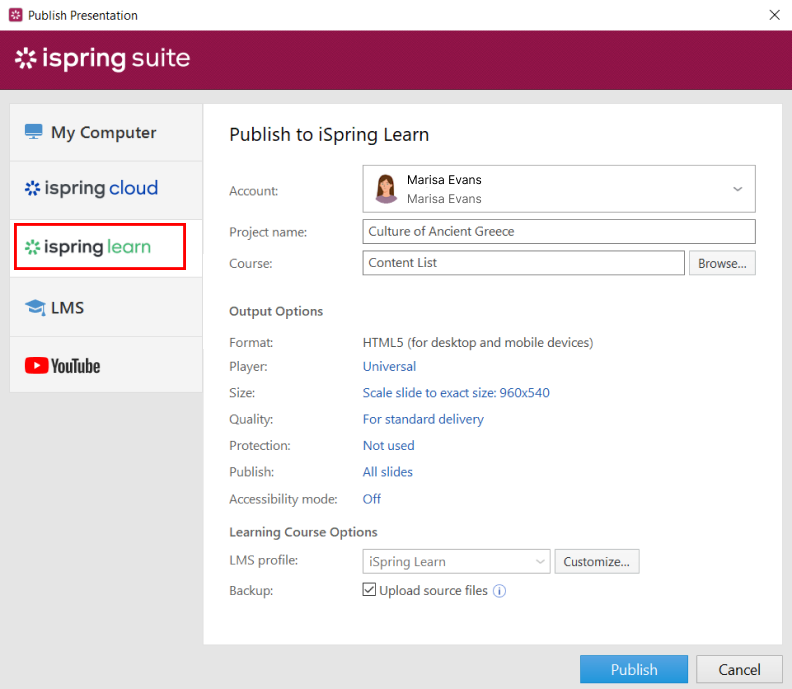Select the iSpring Learn tab
792x689 pixels.
tap(106, 248)
